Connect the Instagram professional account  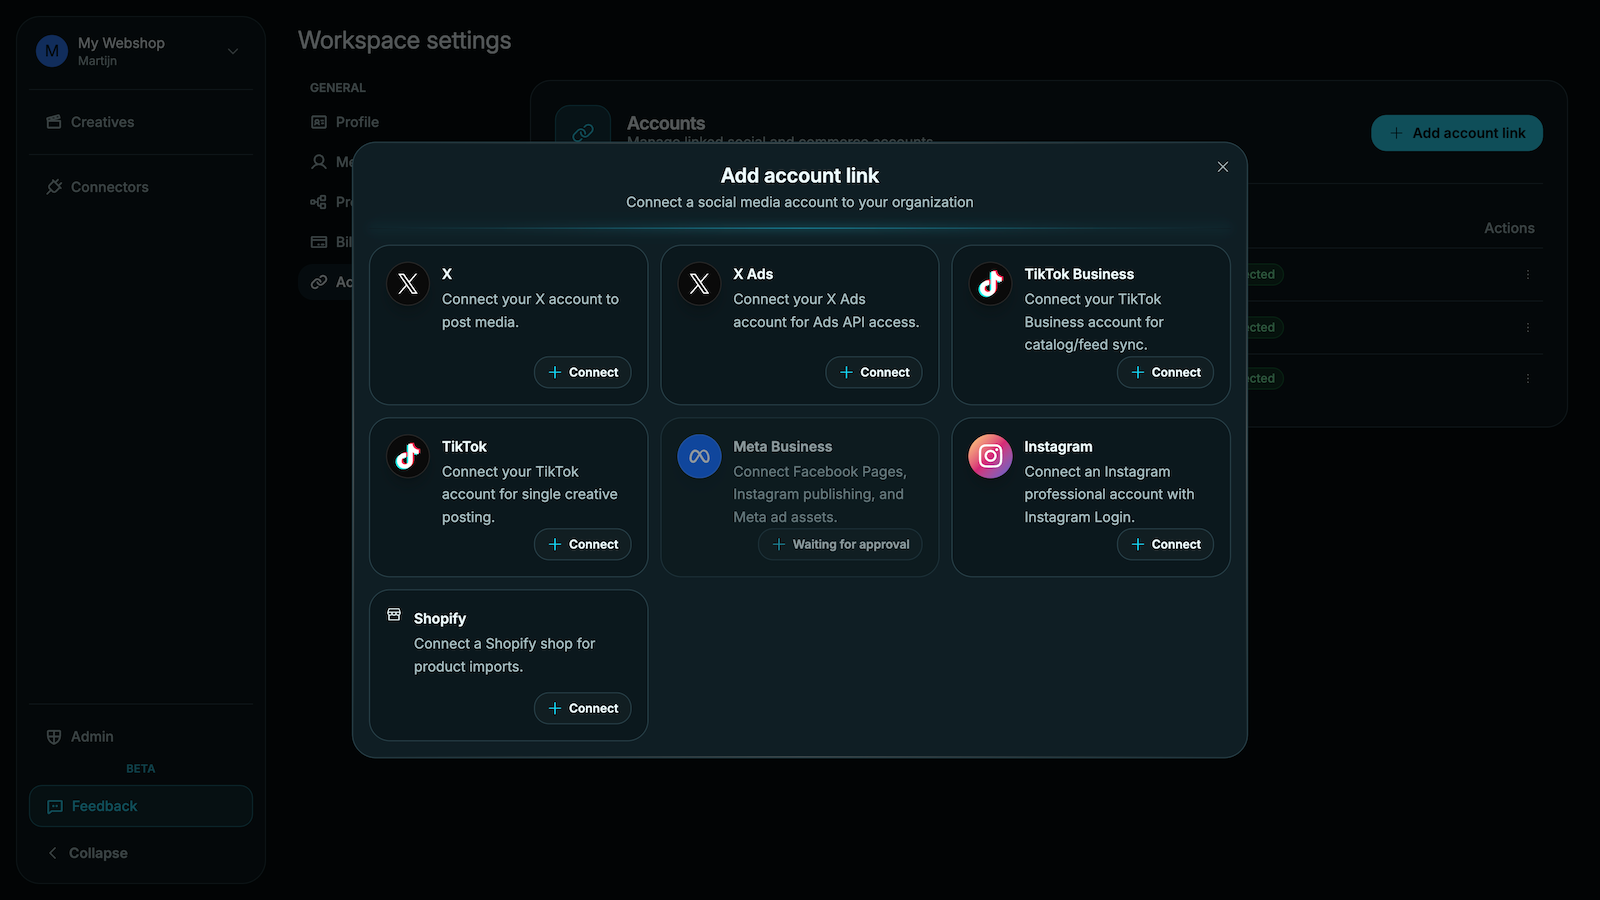pyautogui.click(x=1165, y=544)
